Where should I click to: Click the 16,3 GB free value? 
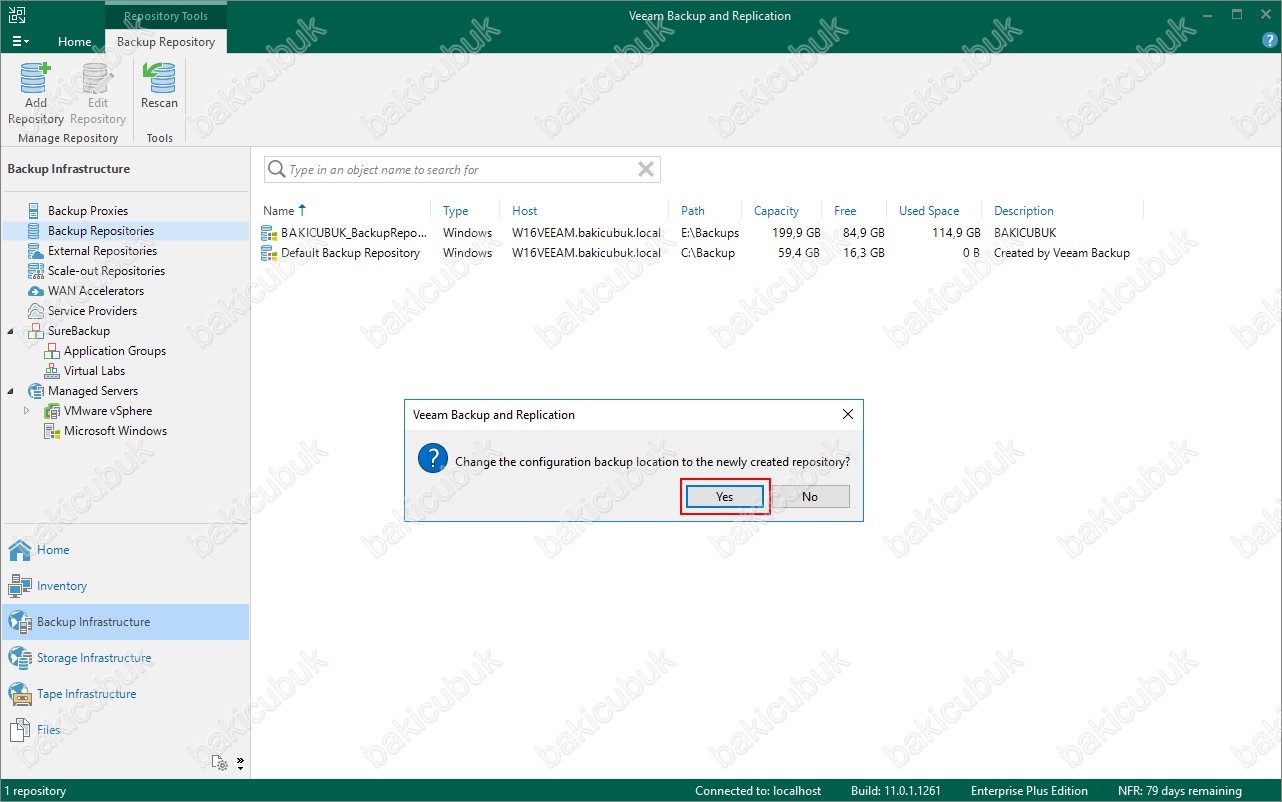864,253
